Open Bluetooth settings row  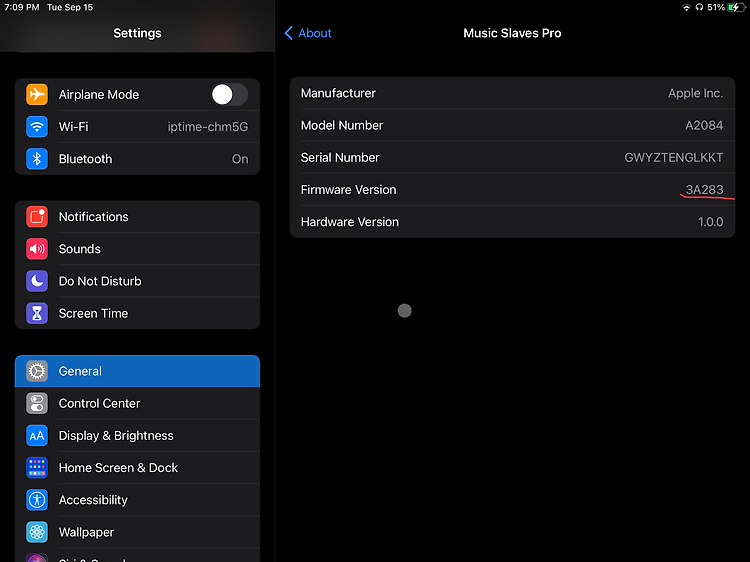tap(137, 159)
